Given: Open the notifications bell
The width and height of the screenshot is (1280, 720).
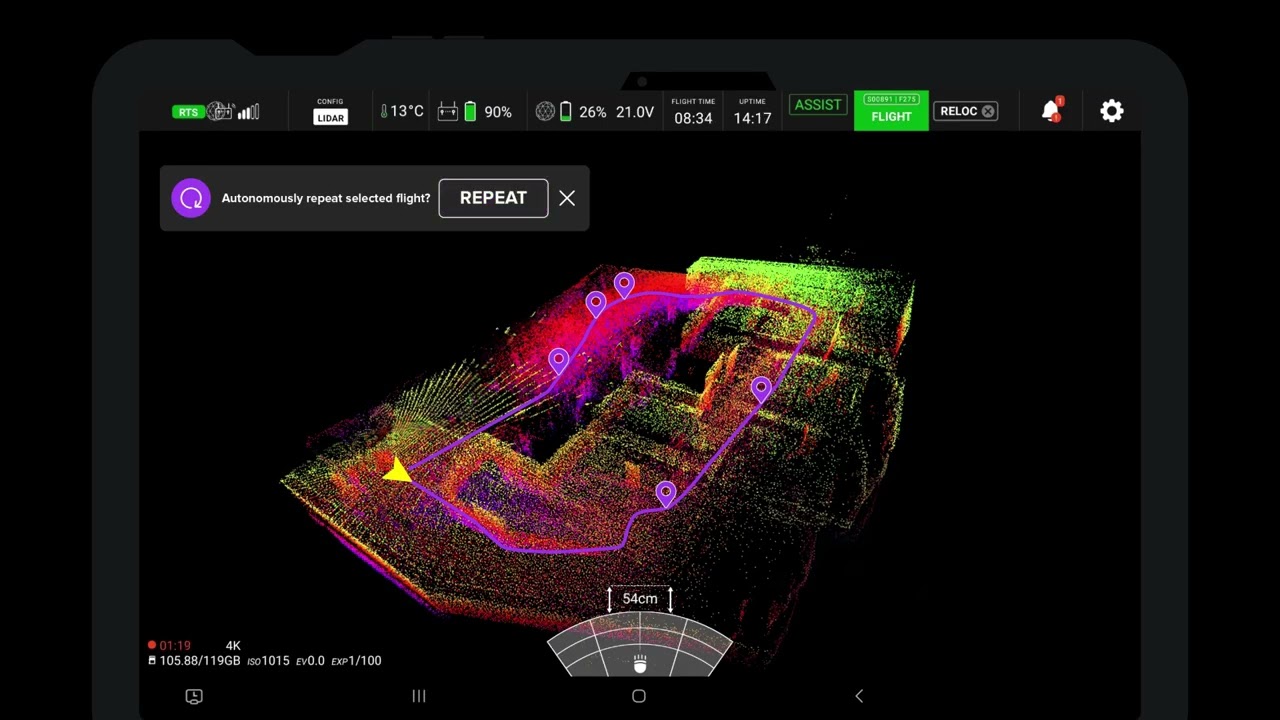Looking at the screenshot, I should (x=1051, y=110).
